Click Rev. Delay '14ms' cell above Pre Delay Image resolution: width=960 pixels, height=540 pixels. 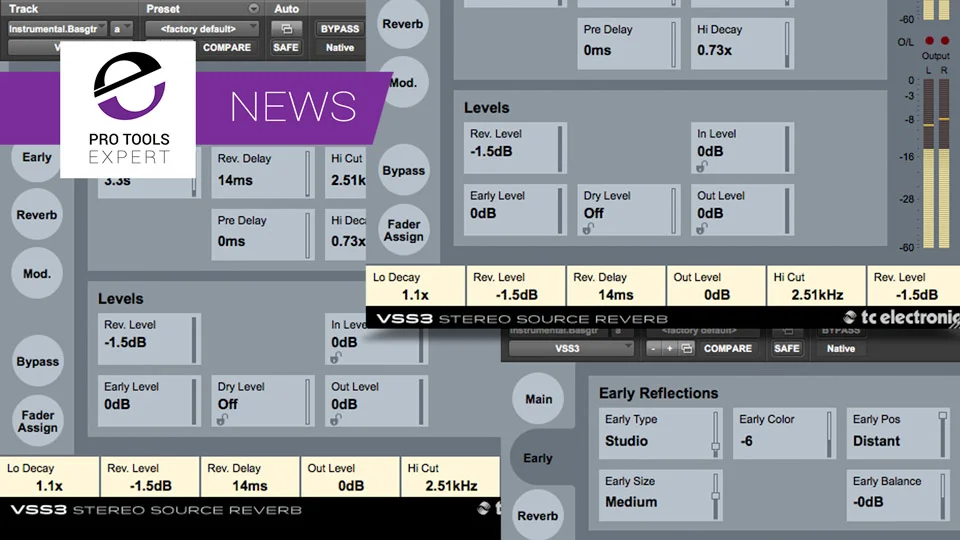262,173
